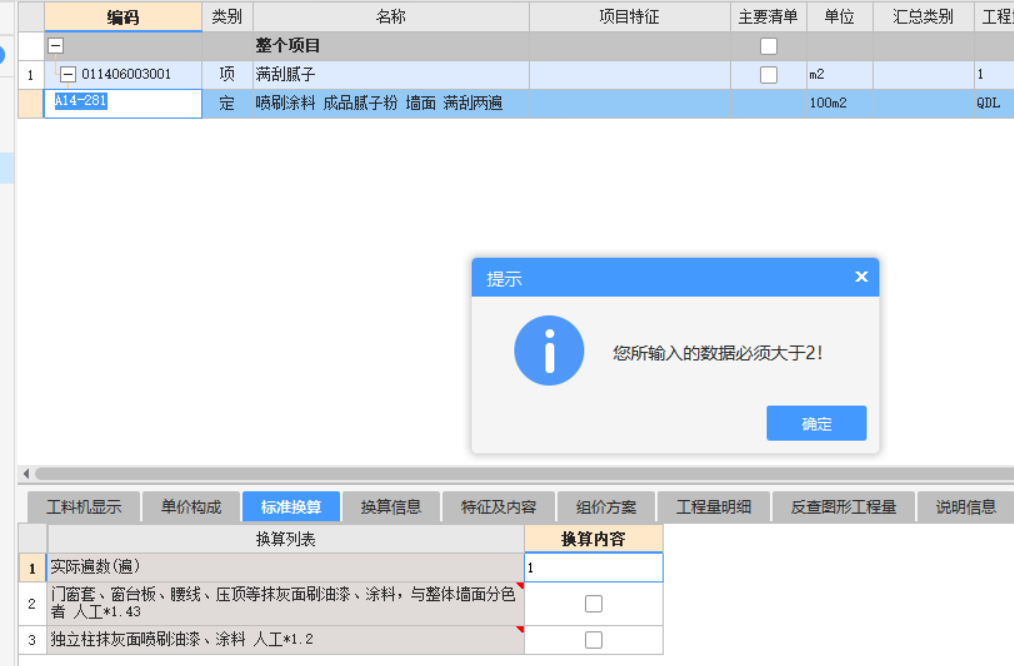Viewport: 1014px width, 666px height.
Task: Click row number 3 in the conversion list
Action: pos(32,639)
